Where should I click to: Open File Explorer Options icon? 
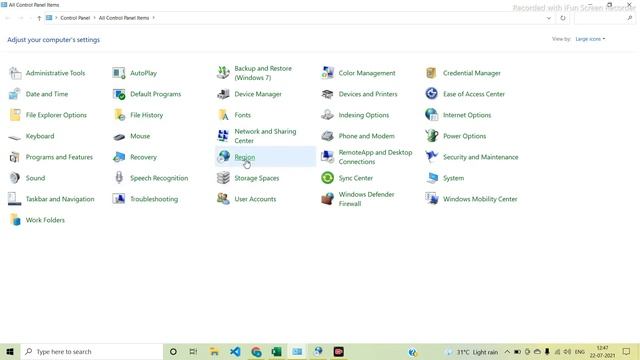[15, 115]
